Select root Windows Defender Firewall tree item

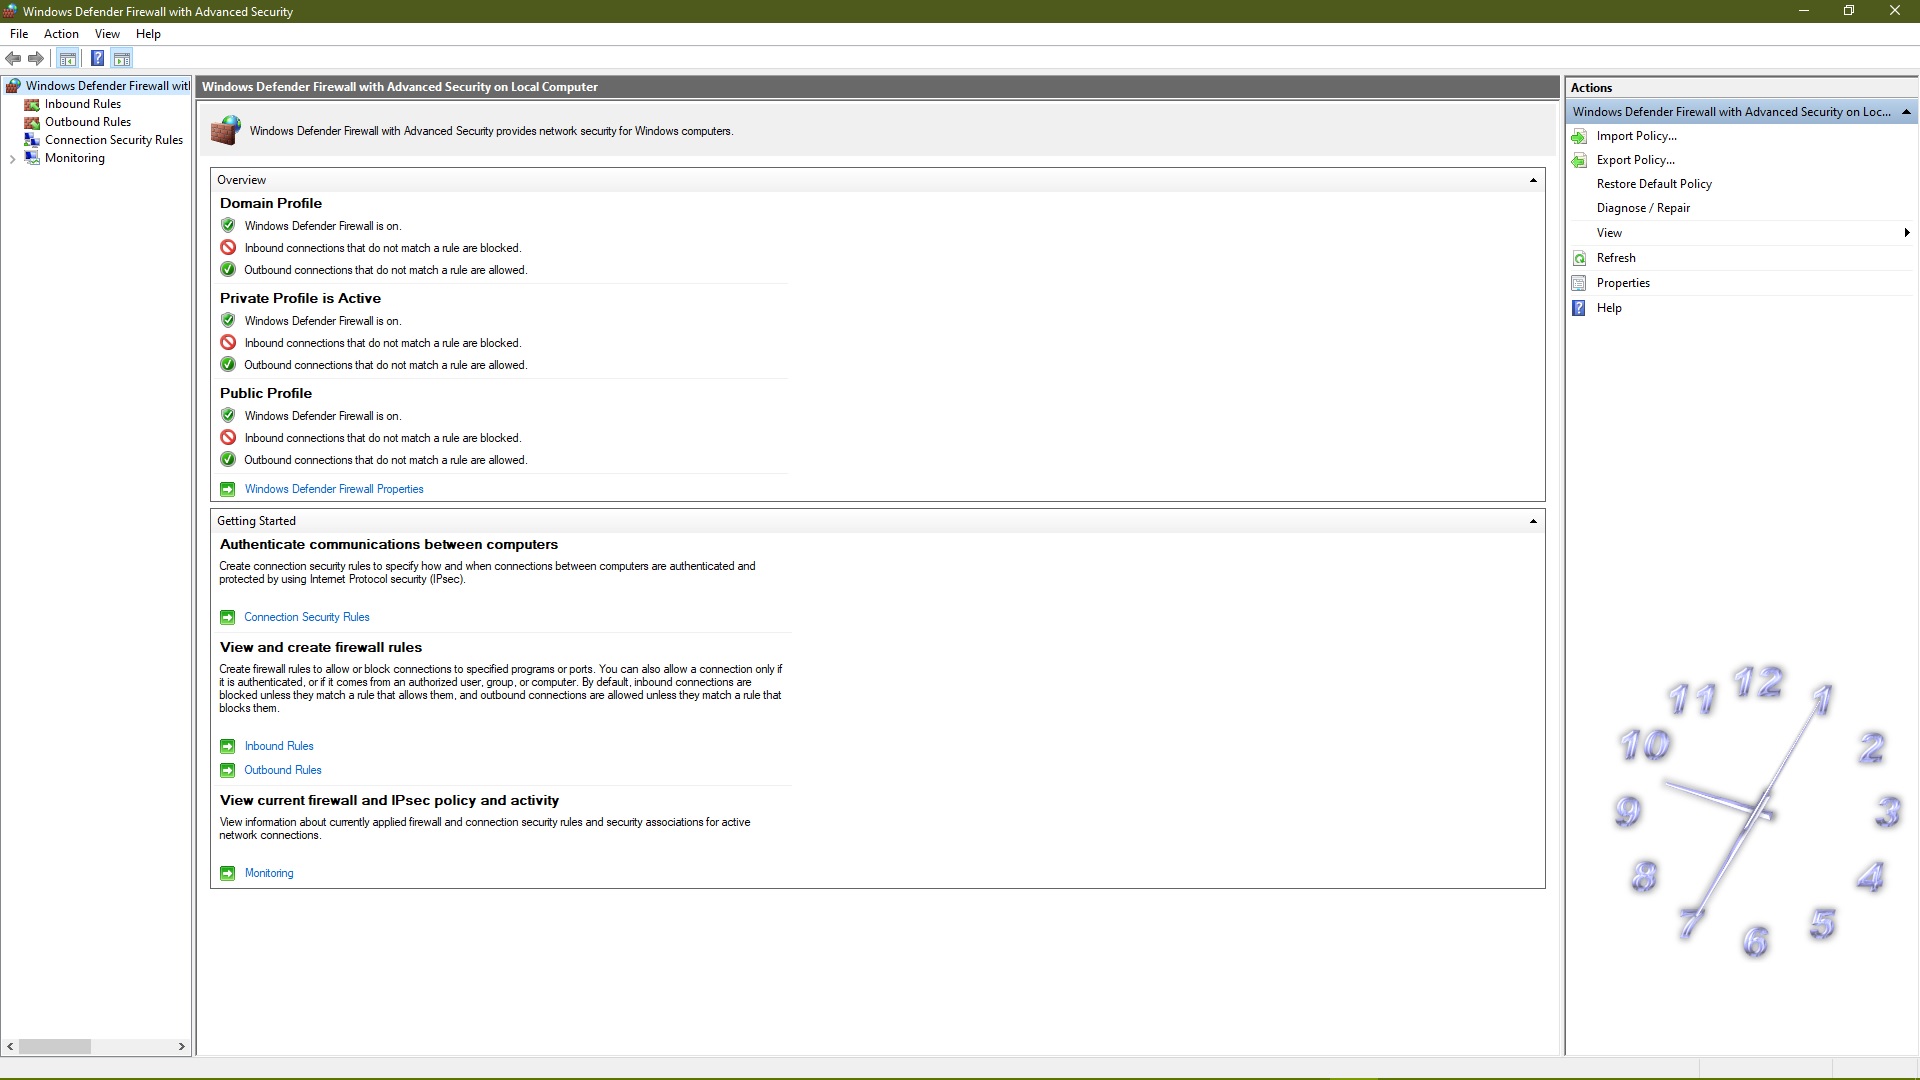tap(108, 86)
